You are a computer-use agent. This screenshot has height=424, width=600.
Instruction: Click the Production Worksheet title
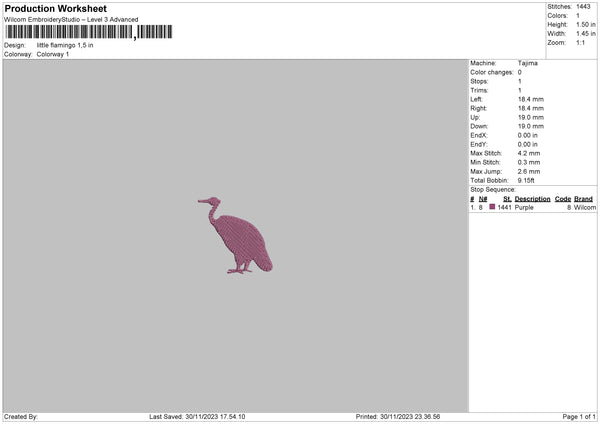pos(55,9)
